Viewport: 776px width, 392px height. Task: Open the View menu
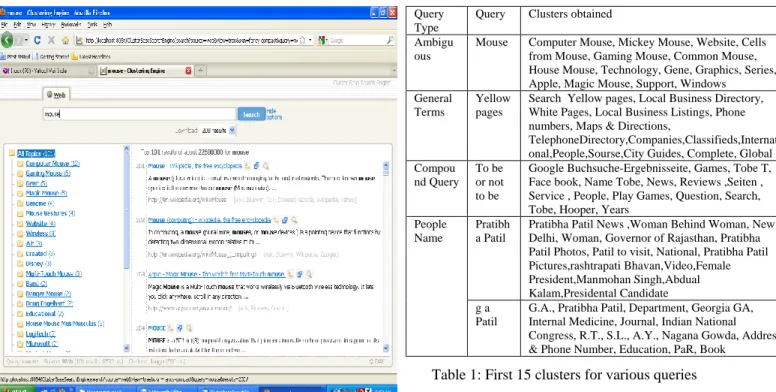pyautogui.click(x=31, y=24)
